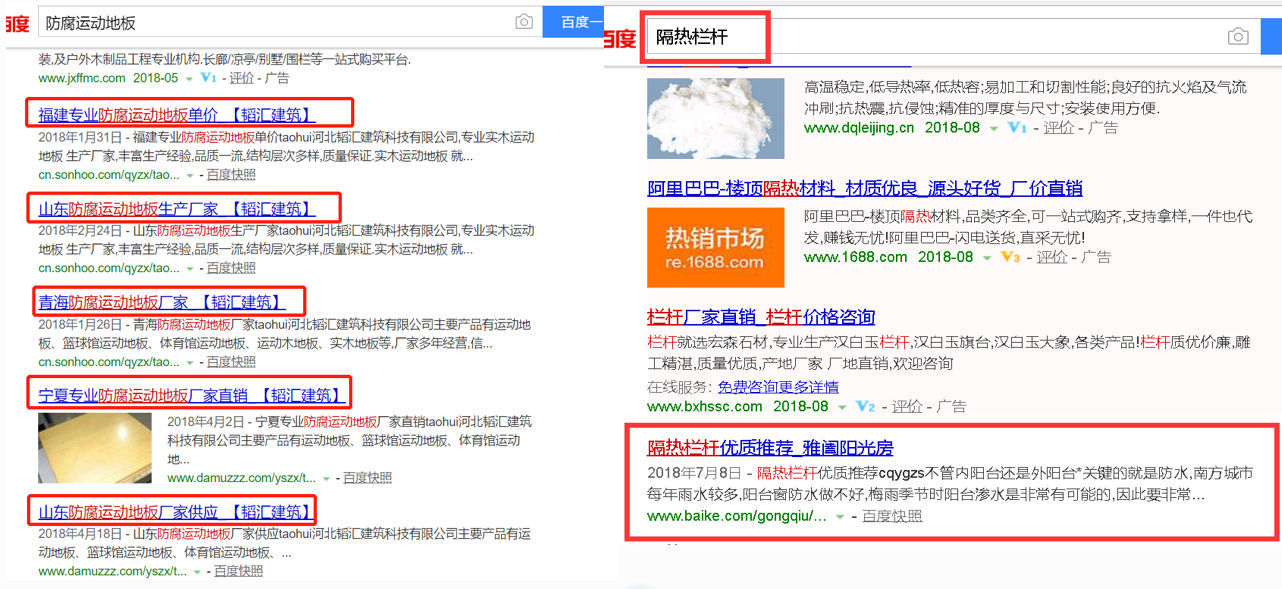
Task: Open the 宁夏专业防腐运动地板厂家直销 result
Action: coord(192,394)
